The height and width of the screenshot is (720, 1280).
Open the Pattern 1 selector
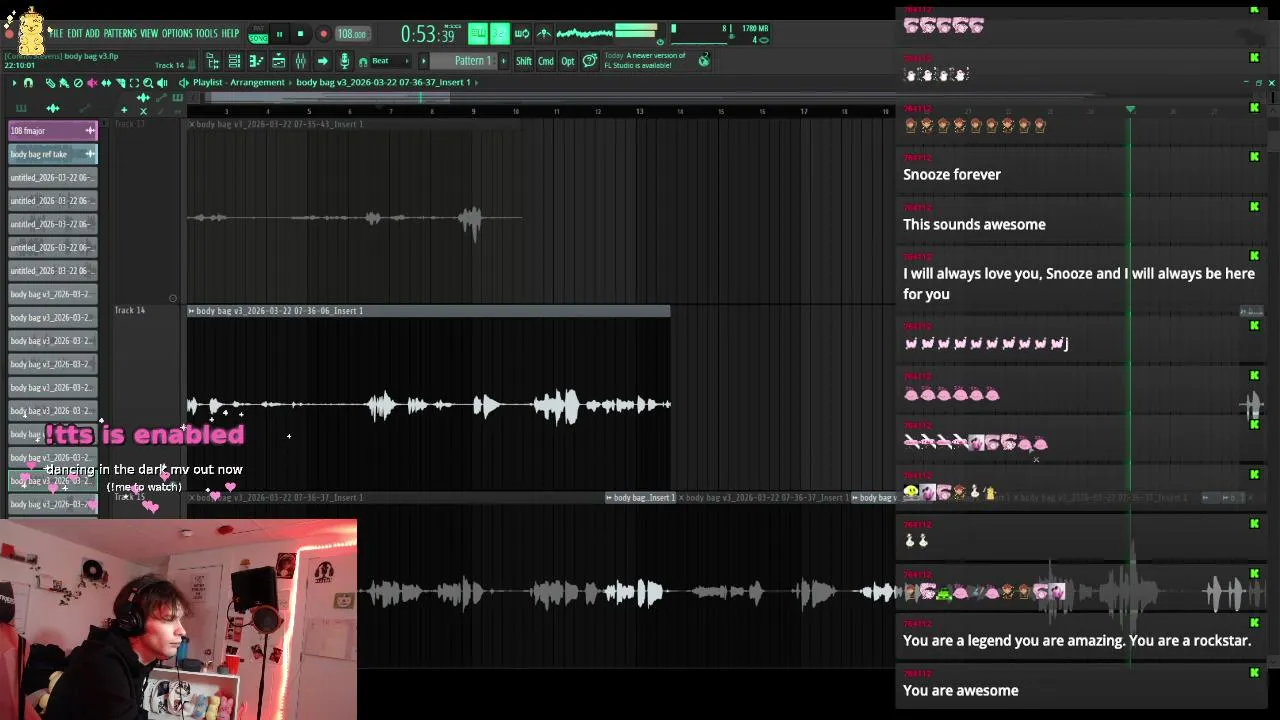pos(464,61)
